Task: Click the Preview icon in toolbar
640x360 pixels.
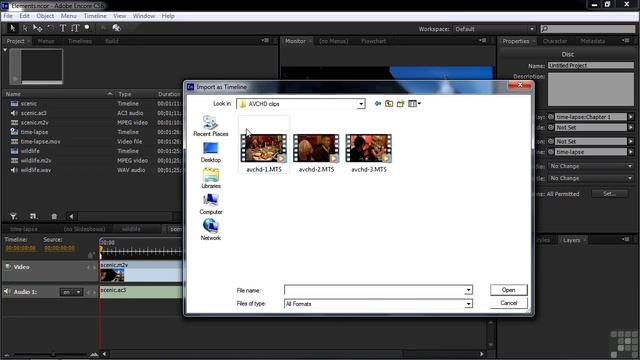Action: click(x=116, y=28)
